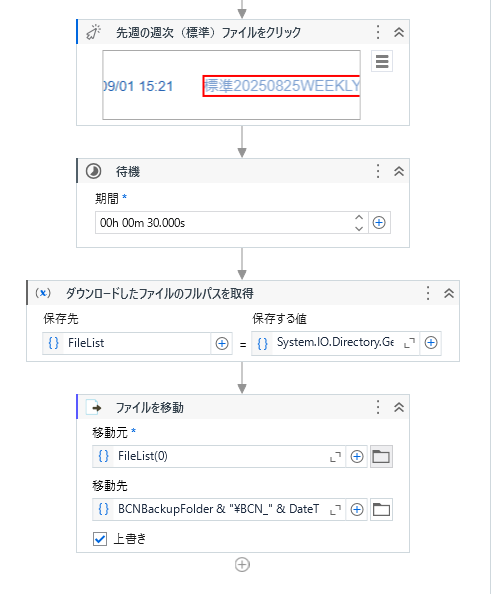The width and height of the screenshot is (500, 594).
Task: Click the BCNBackupFolder destination expression field
Action: [219, 510]
